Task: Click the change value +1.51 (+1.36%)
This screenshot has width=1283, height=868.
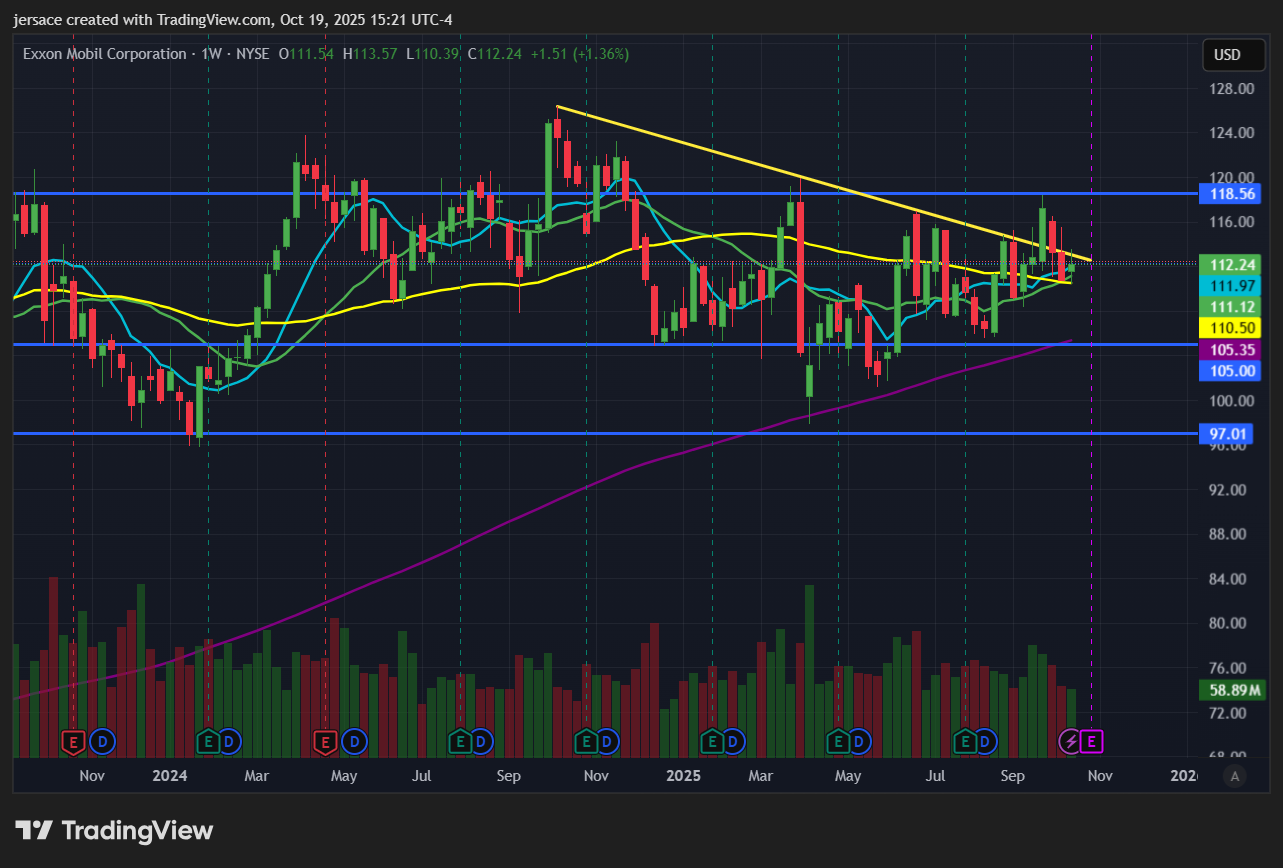Action: point(579,54)
